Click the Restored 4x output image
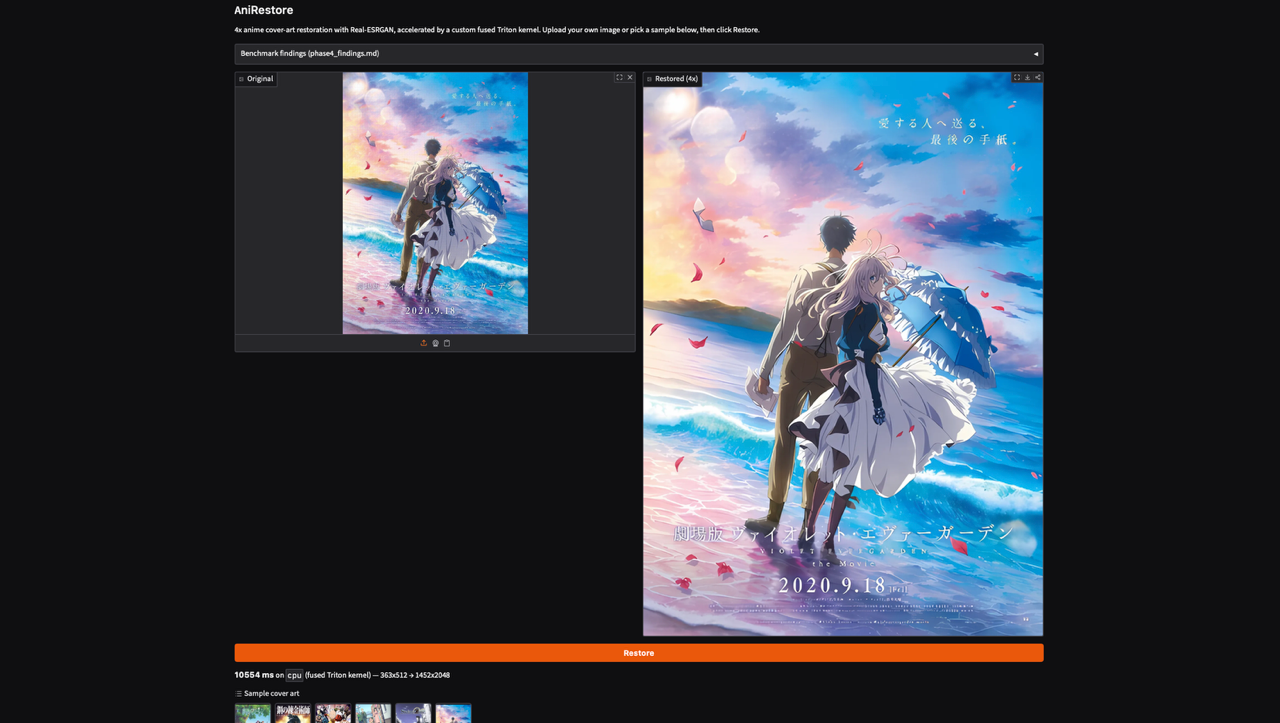 pyautogui.click(x=843, y=354)
